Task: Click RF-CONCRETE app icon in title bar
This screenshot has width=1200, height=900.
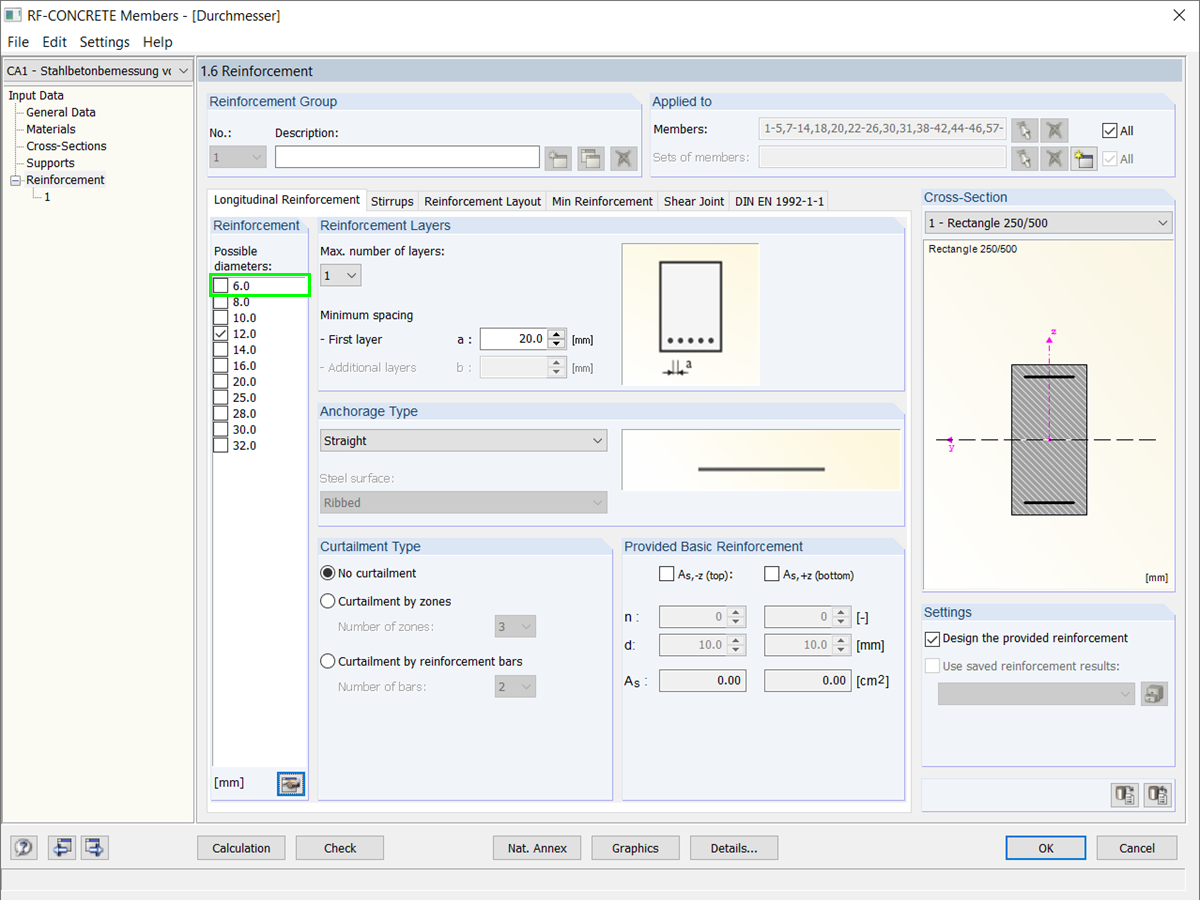Action: click(x=14, y=15)
